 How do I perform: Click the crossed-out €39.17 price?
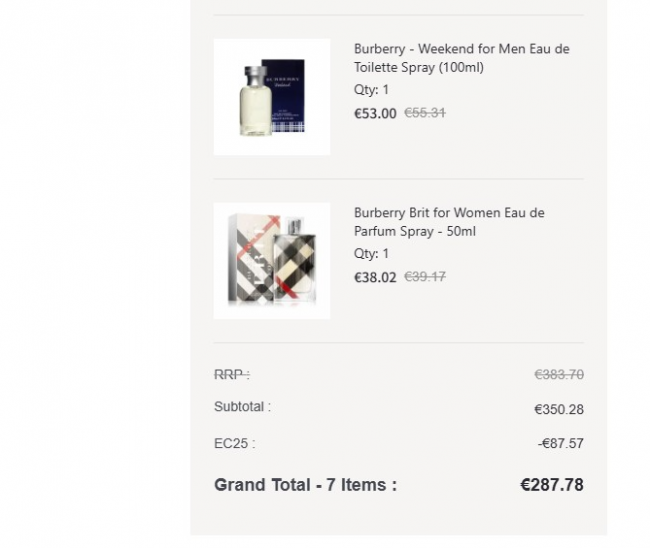click(425, 277)
